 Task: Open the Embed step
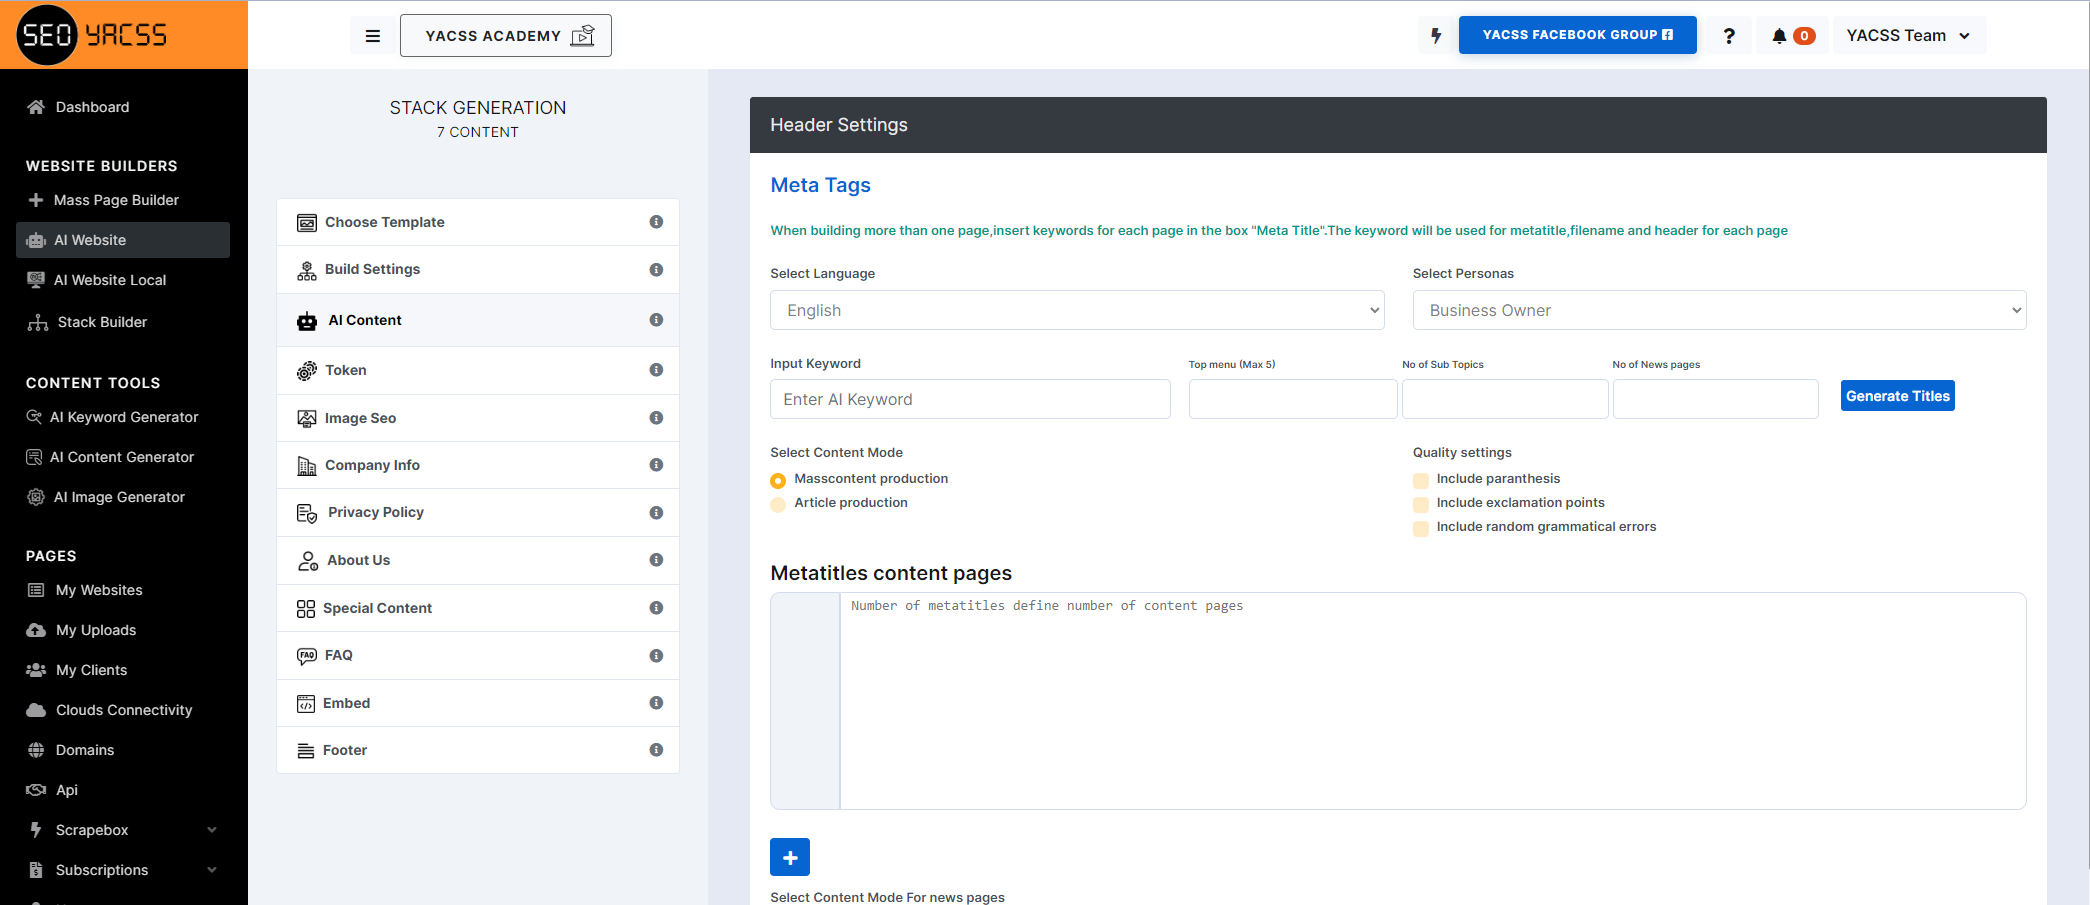[x=478, y=703]
